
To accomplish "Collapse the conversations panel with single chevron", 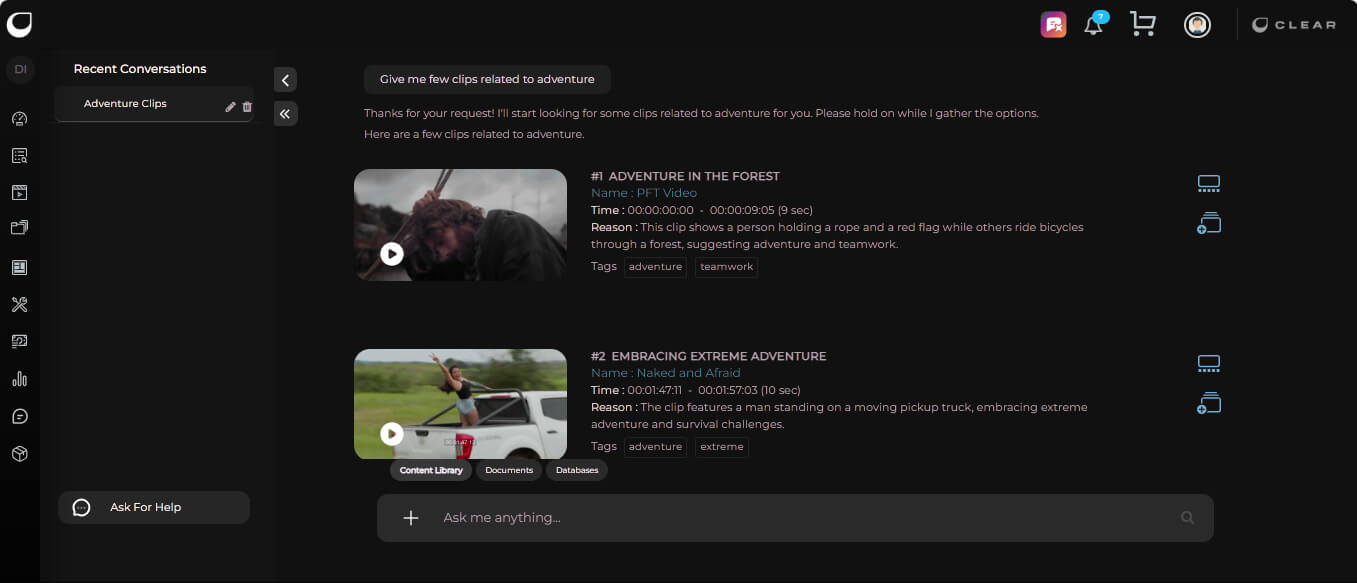I will pos(285,80).
